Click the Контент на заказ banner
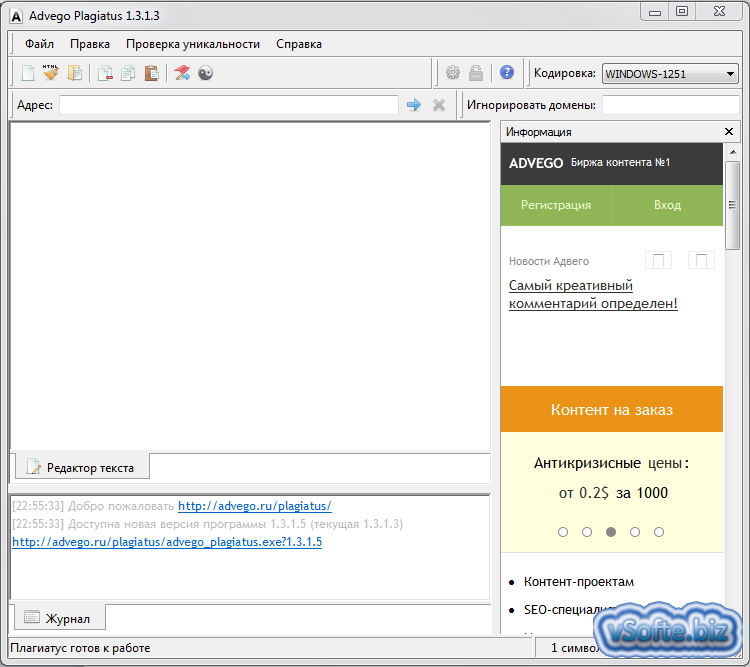 click(612, 410)
